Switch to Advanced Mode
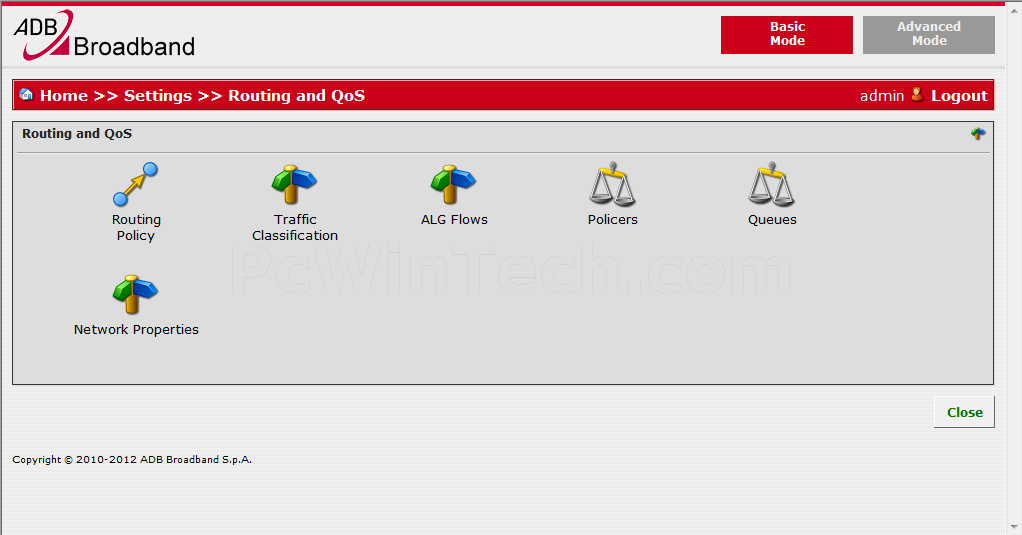This screenshot has height=535, width=1022. point(928,35)
